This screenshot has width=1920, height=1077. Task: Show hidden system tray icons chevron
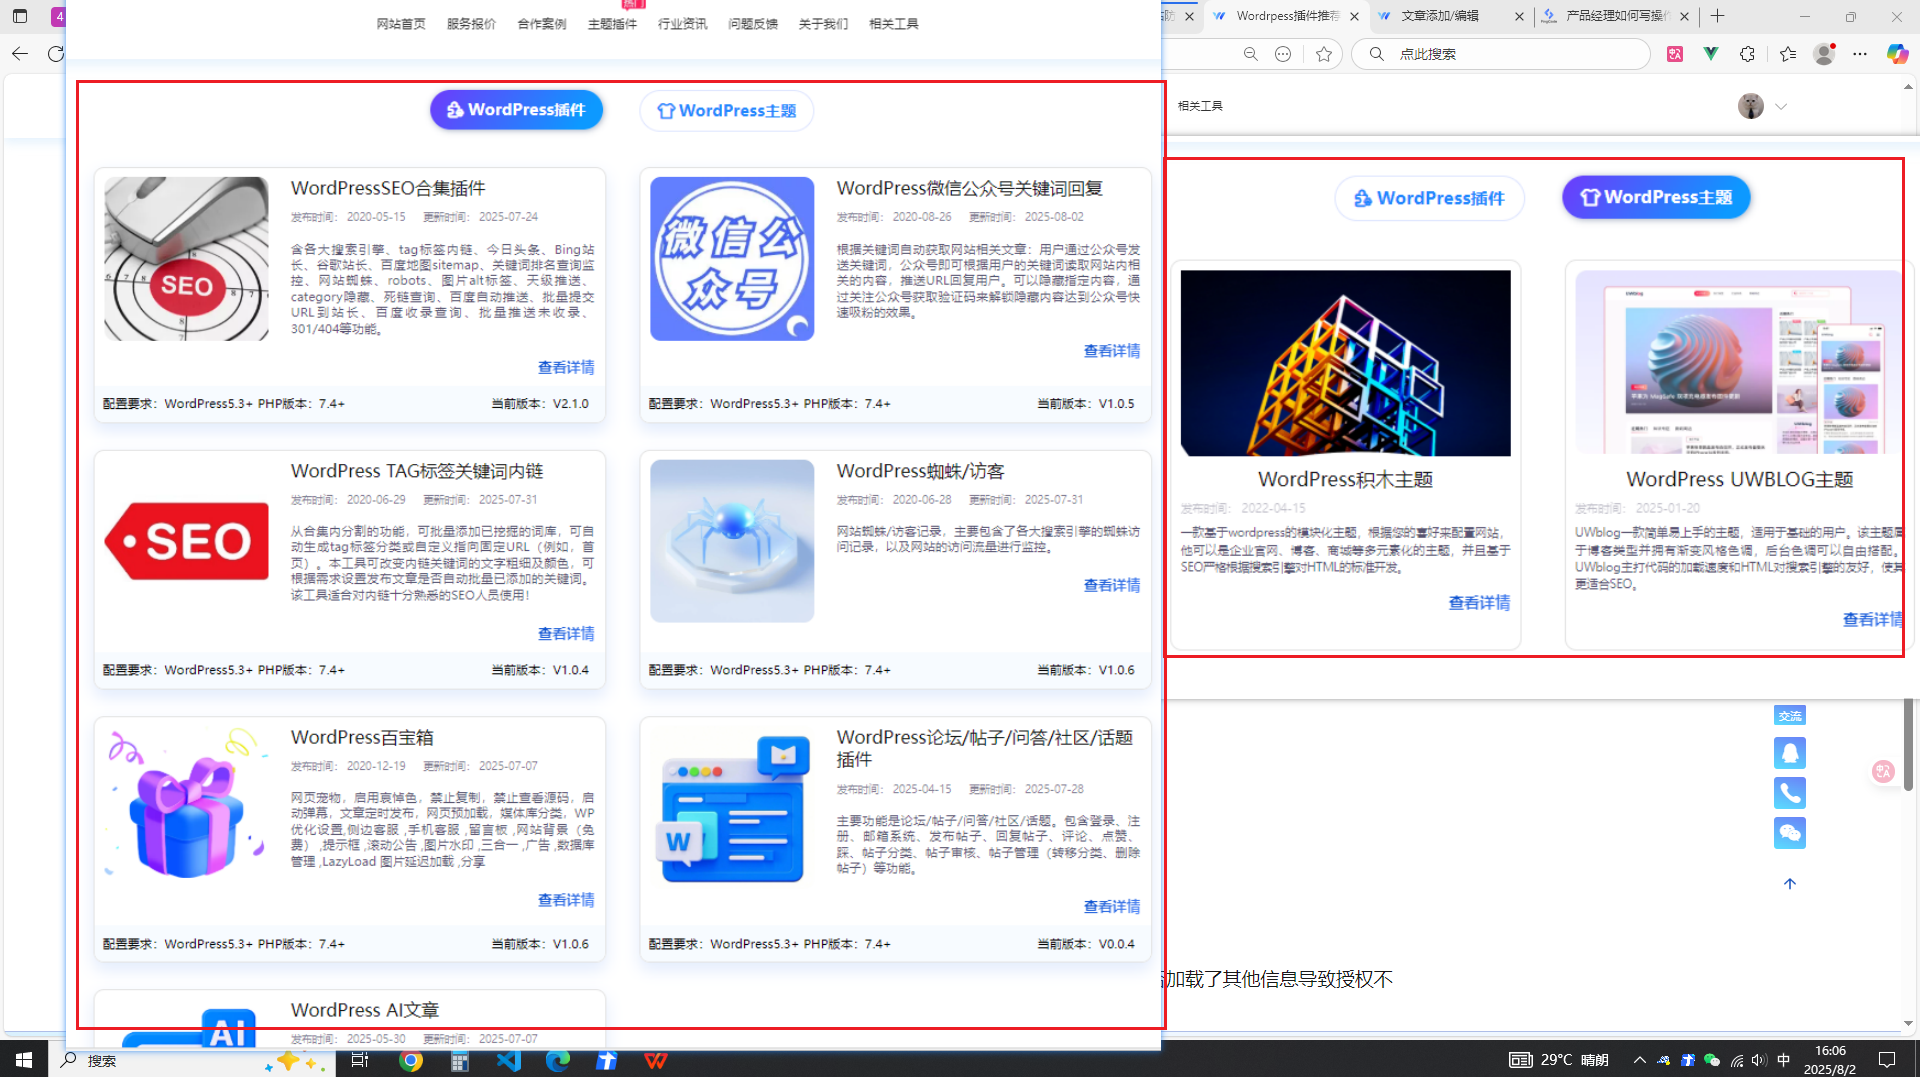(x=1640, y=1060)
